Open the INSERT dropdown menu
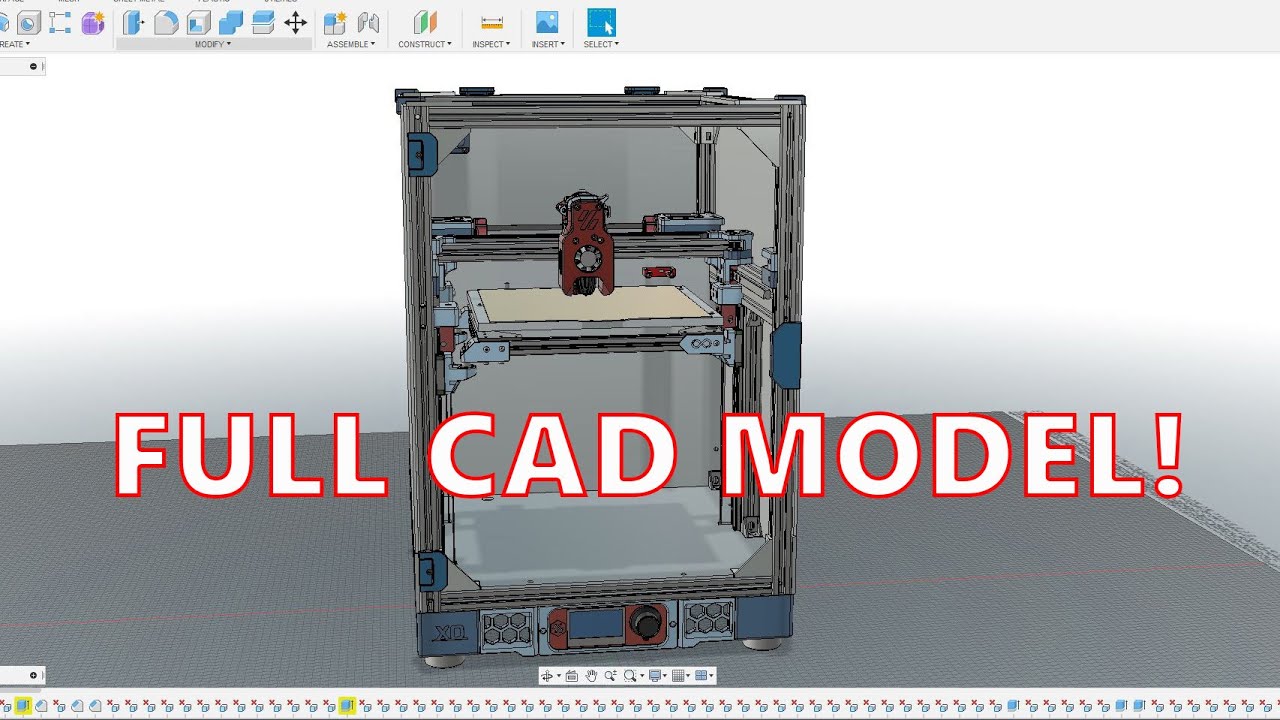Screen dimensions: 1280x720 [548, 44]
